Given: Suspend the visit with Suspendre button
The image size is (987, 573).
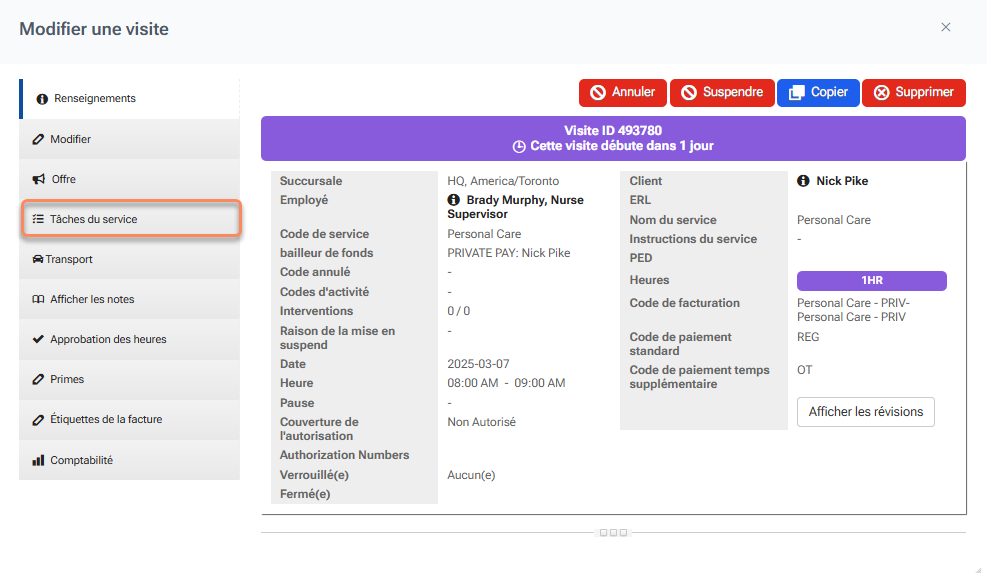Looking at the screenshot, I should (722, 92).
